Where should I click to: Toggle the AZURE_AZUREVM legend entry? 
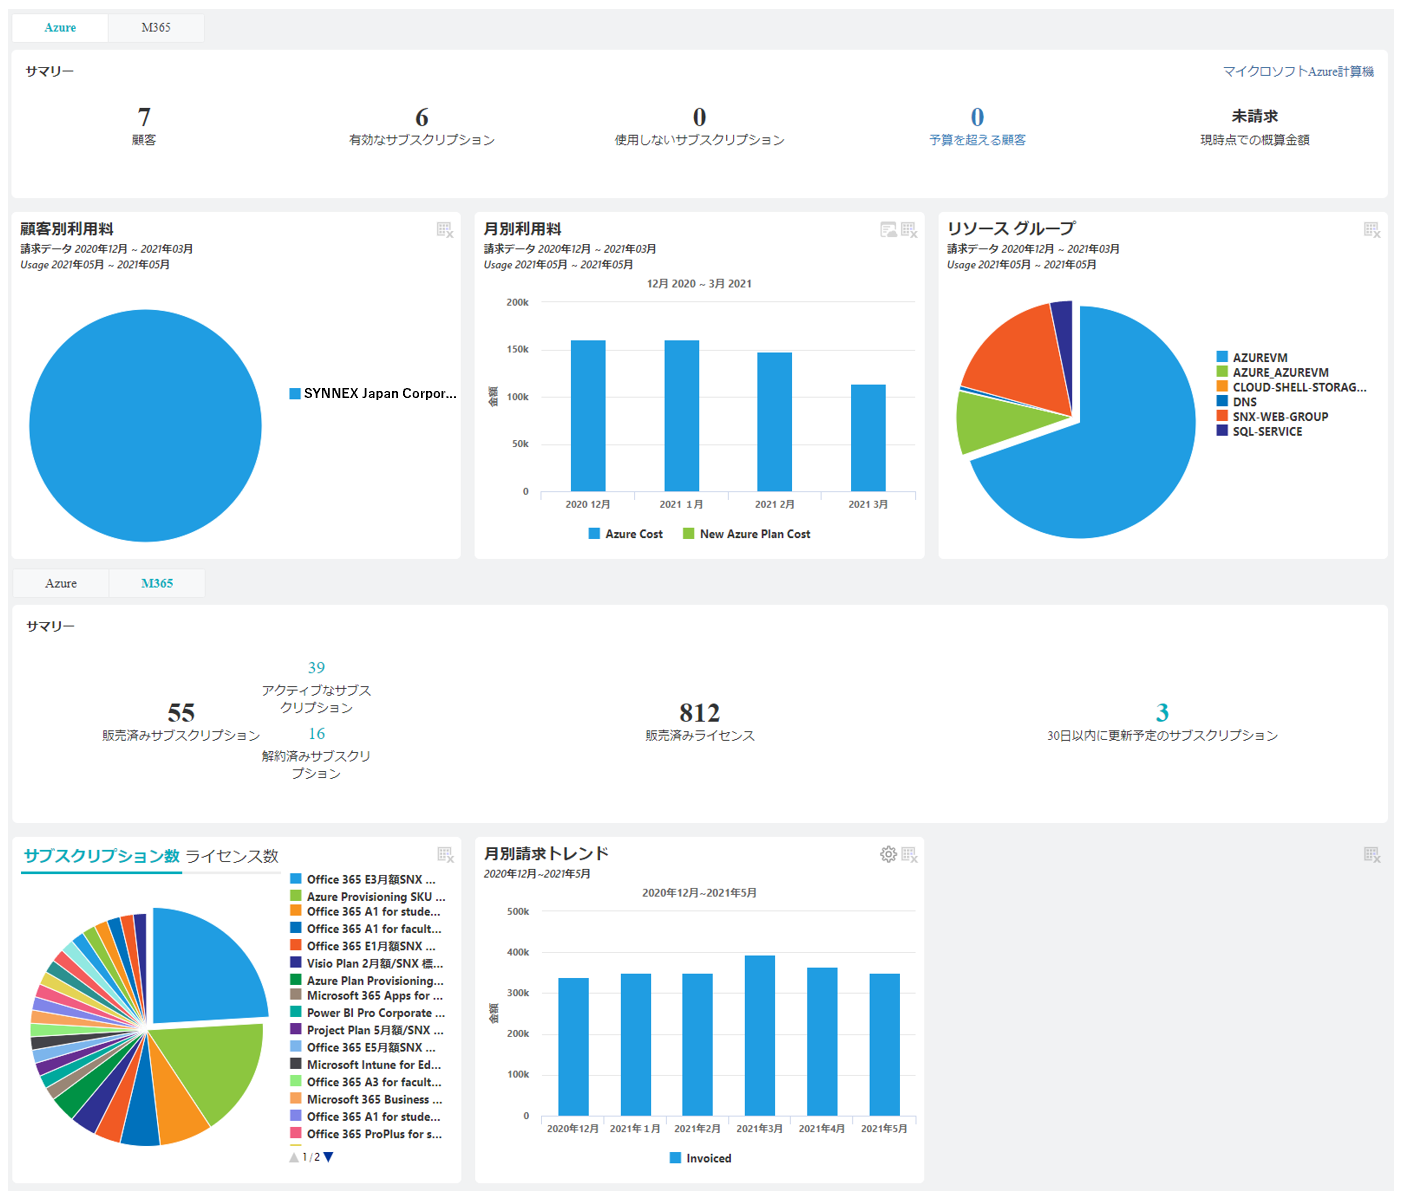1273,372
